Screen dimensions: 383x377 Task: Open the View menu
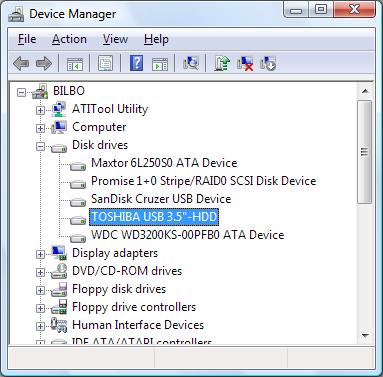coord(115,39)
